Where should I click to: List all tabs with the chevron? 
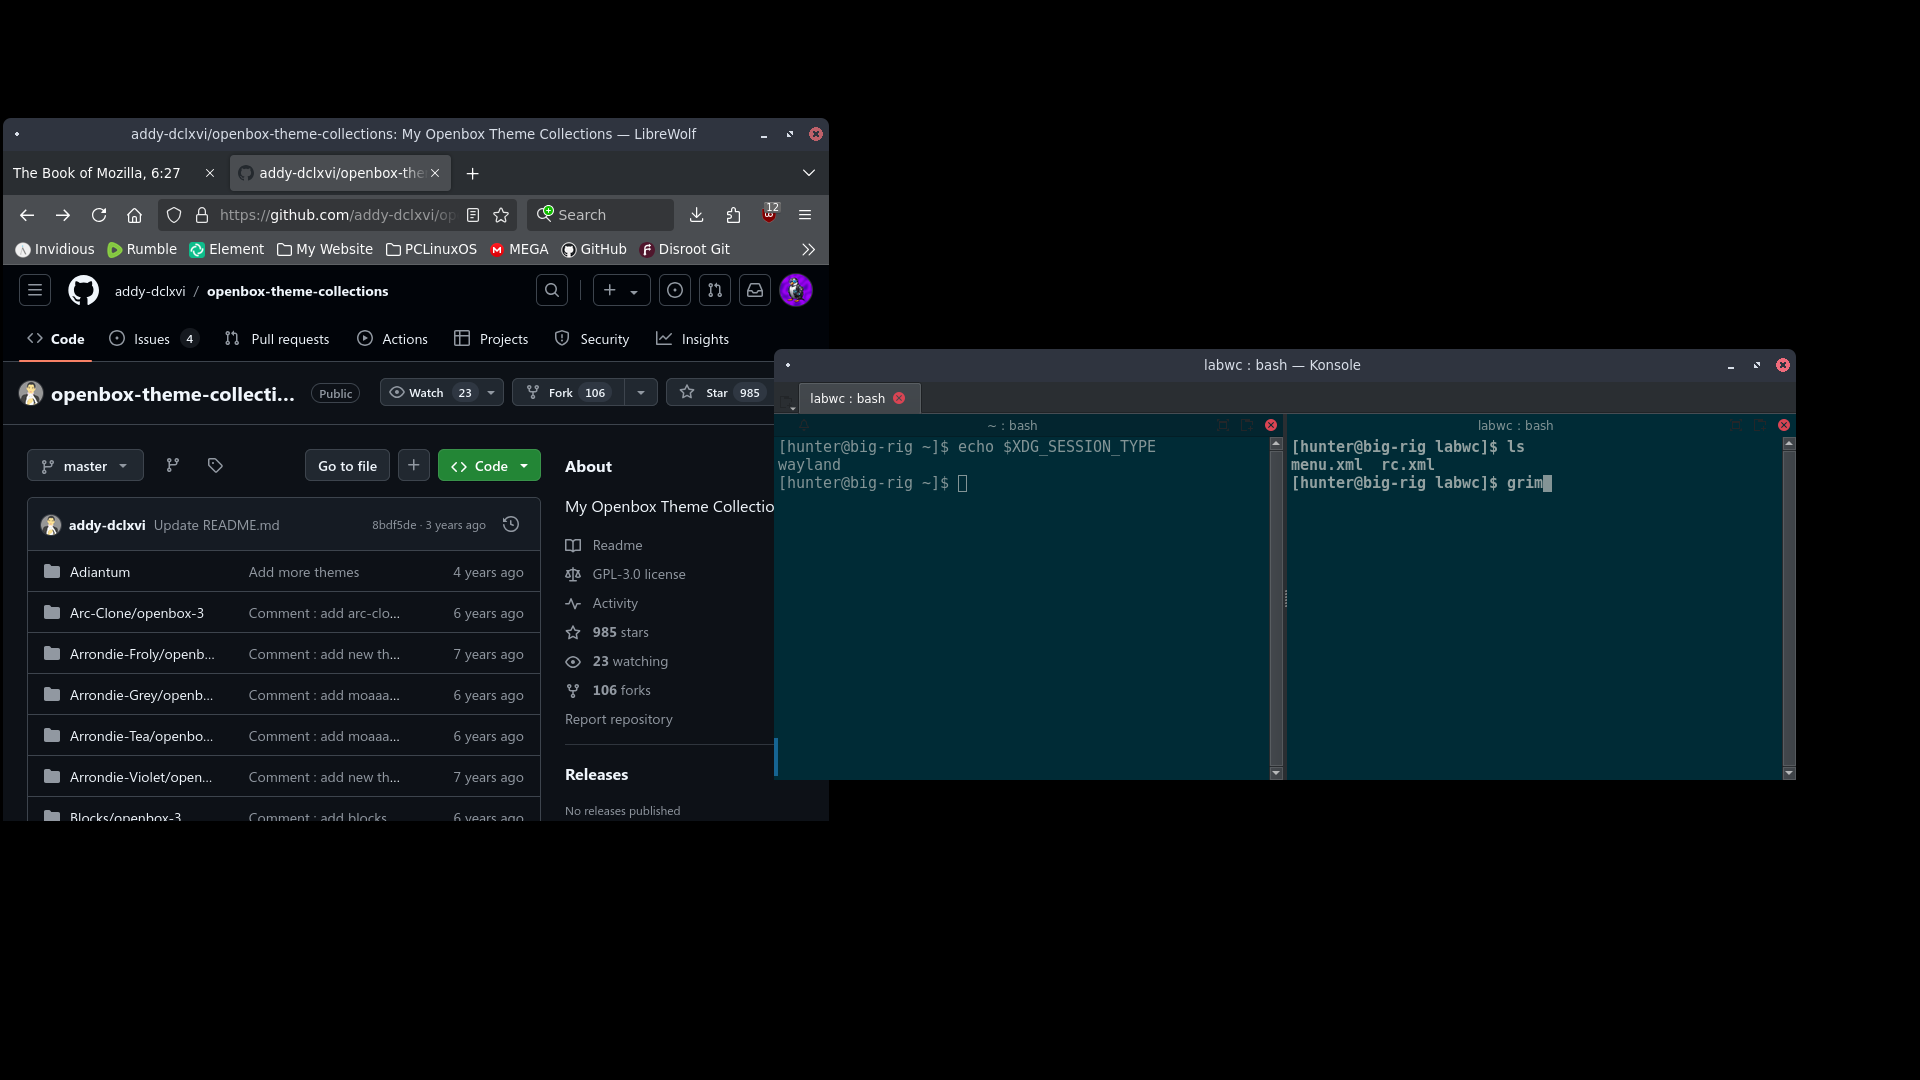[809, 173]
